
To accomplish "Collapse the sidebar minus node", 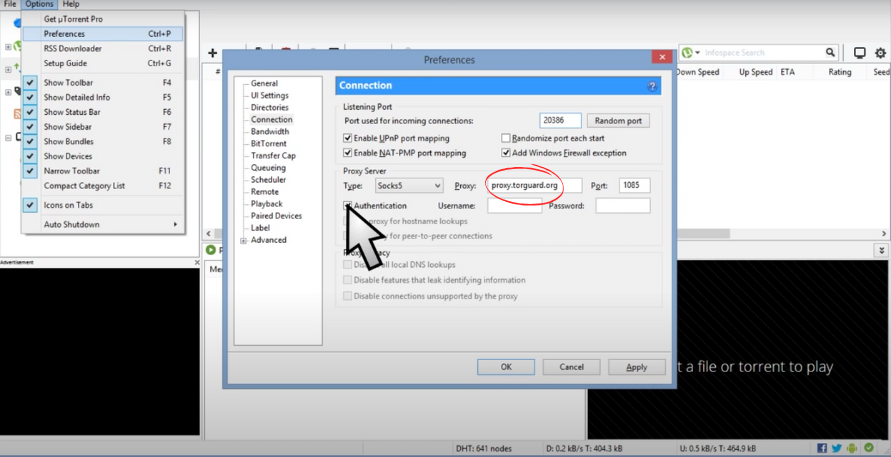I will [x=8, y=137].
